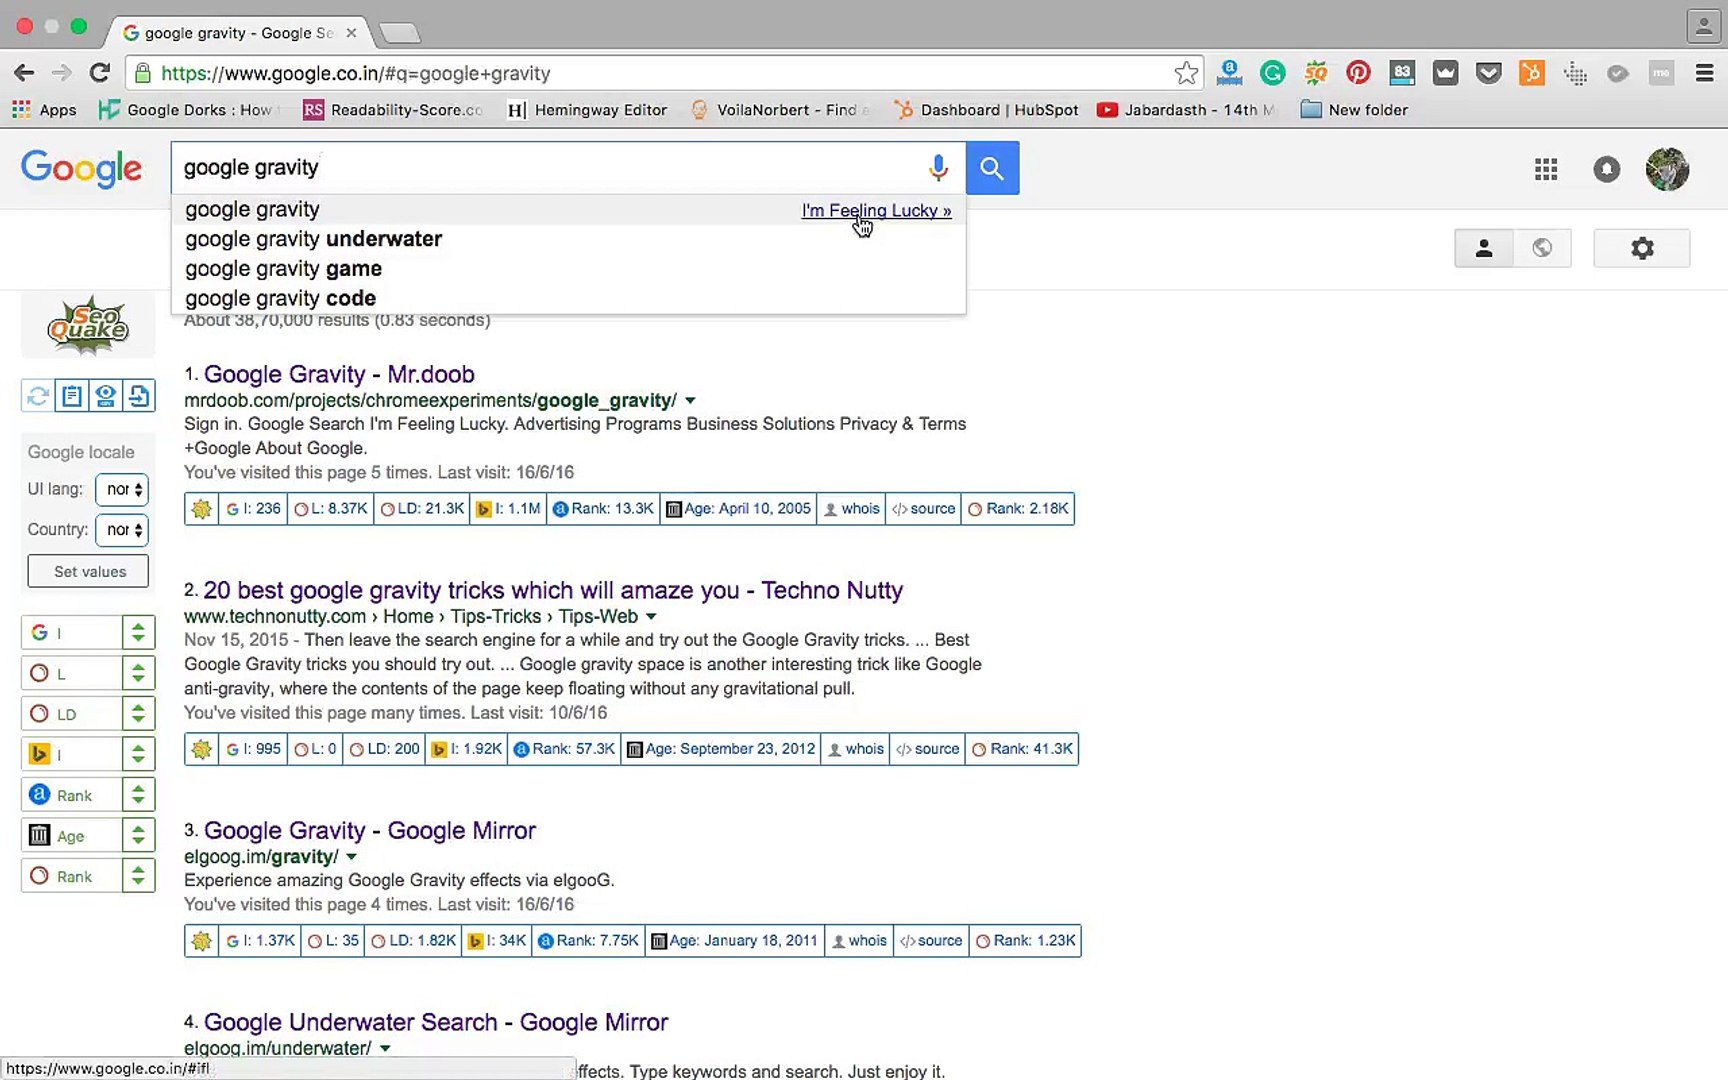Click the SEOquake badge icon on Techno Nutty result
The image size is (1728, 1080).
[201, 749]
